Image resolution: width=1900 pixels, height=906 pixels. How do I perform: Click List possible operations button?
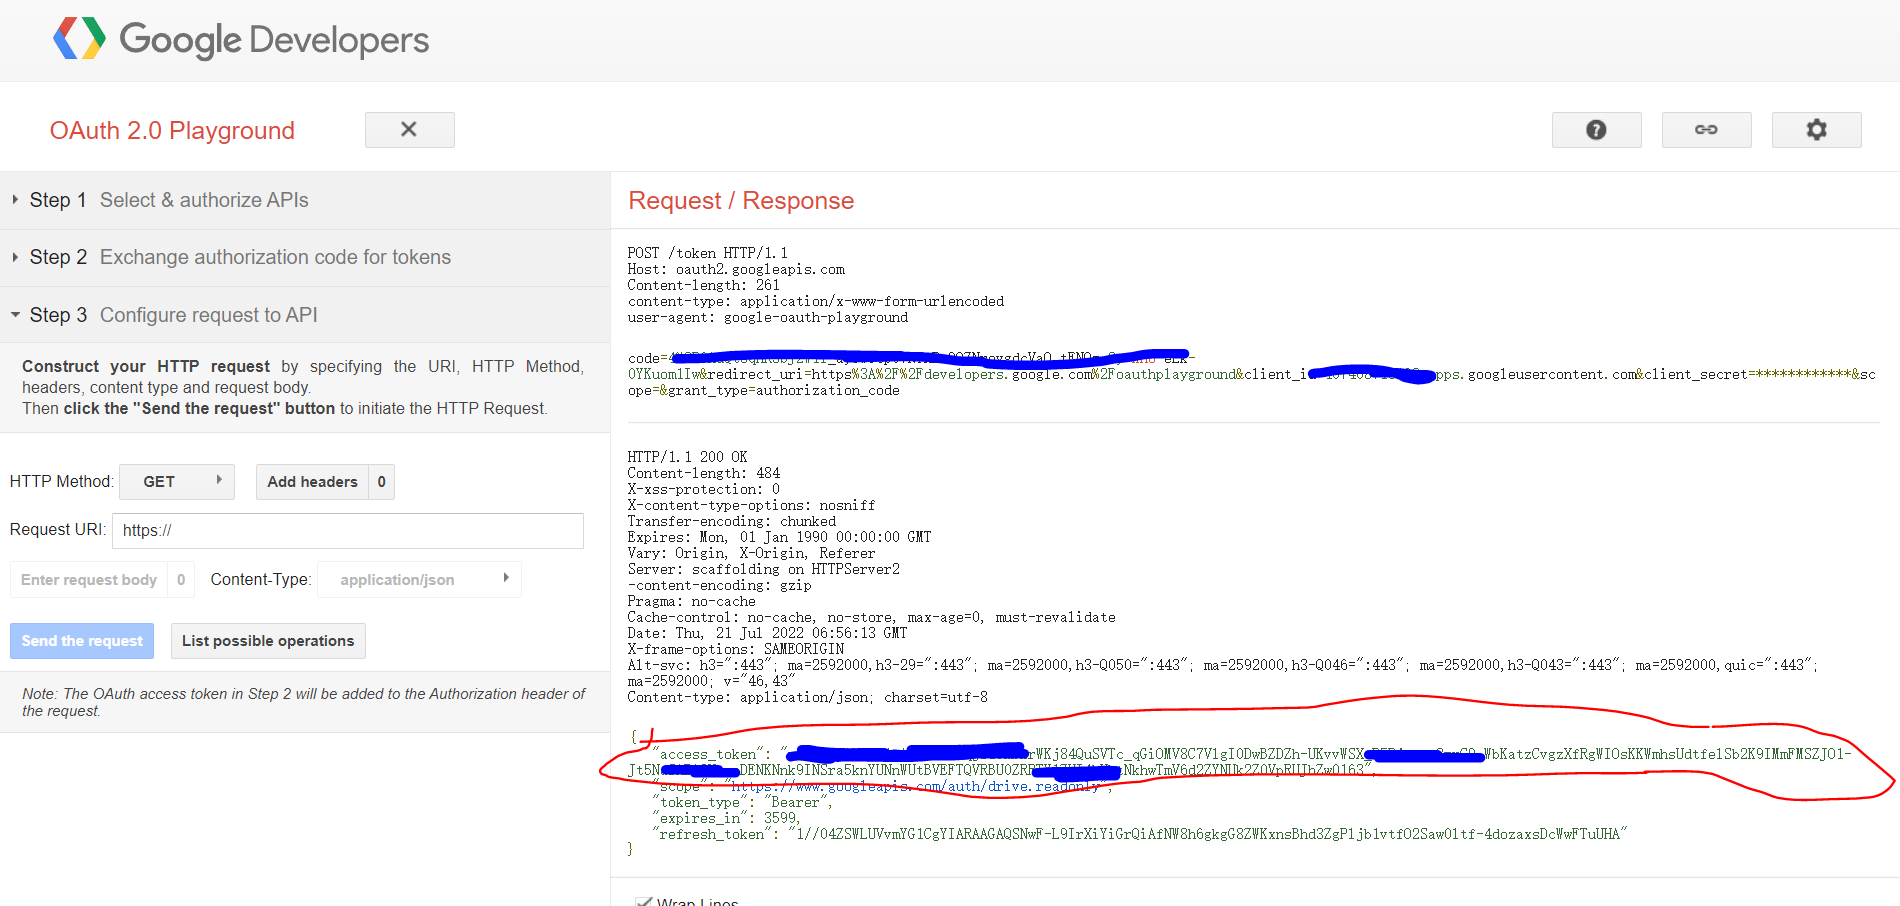point(268,641)
